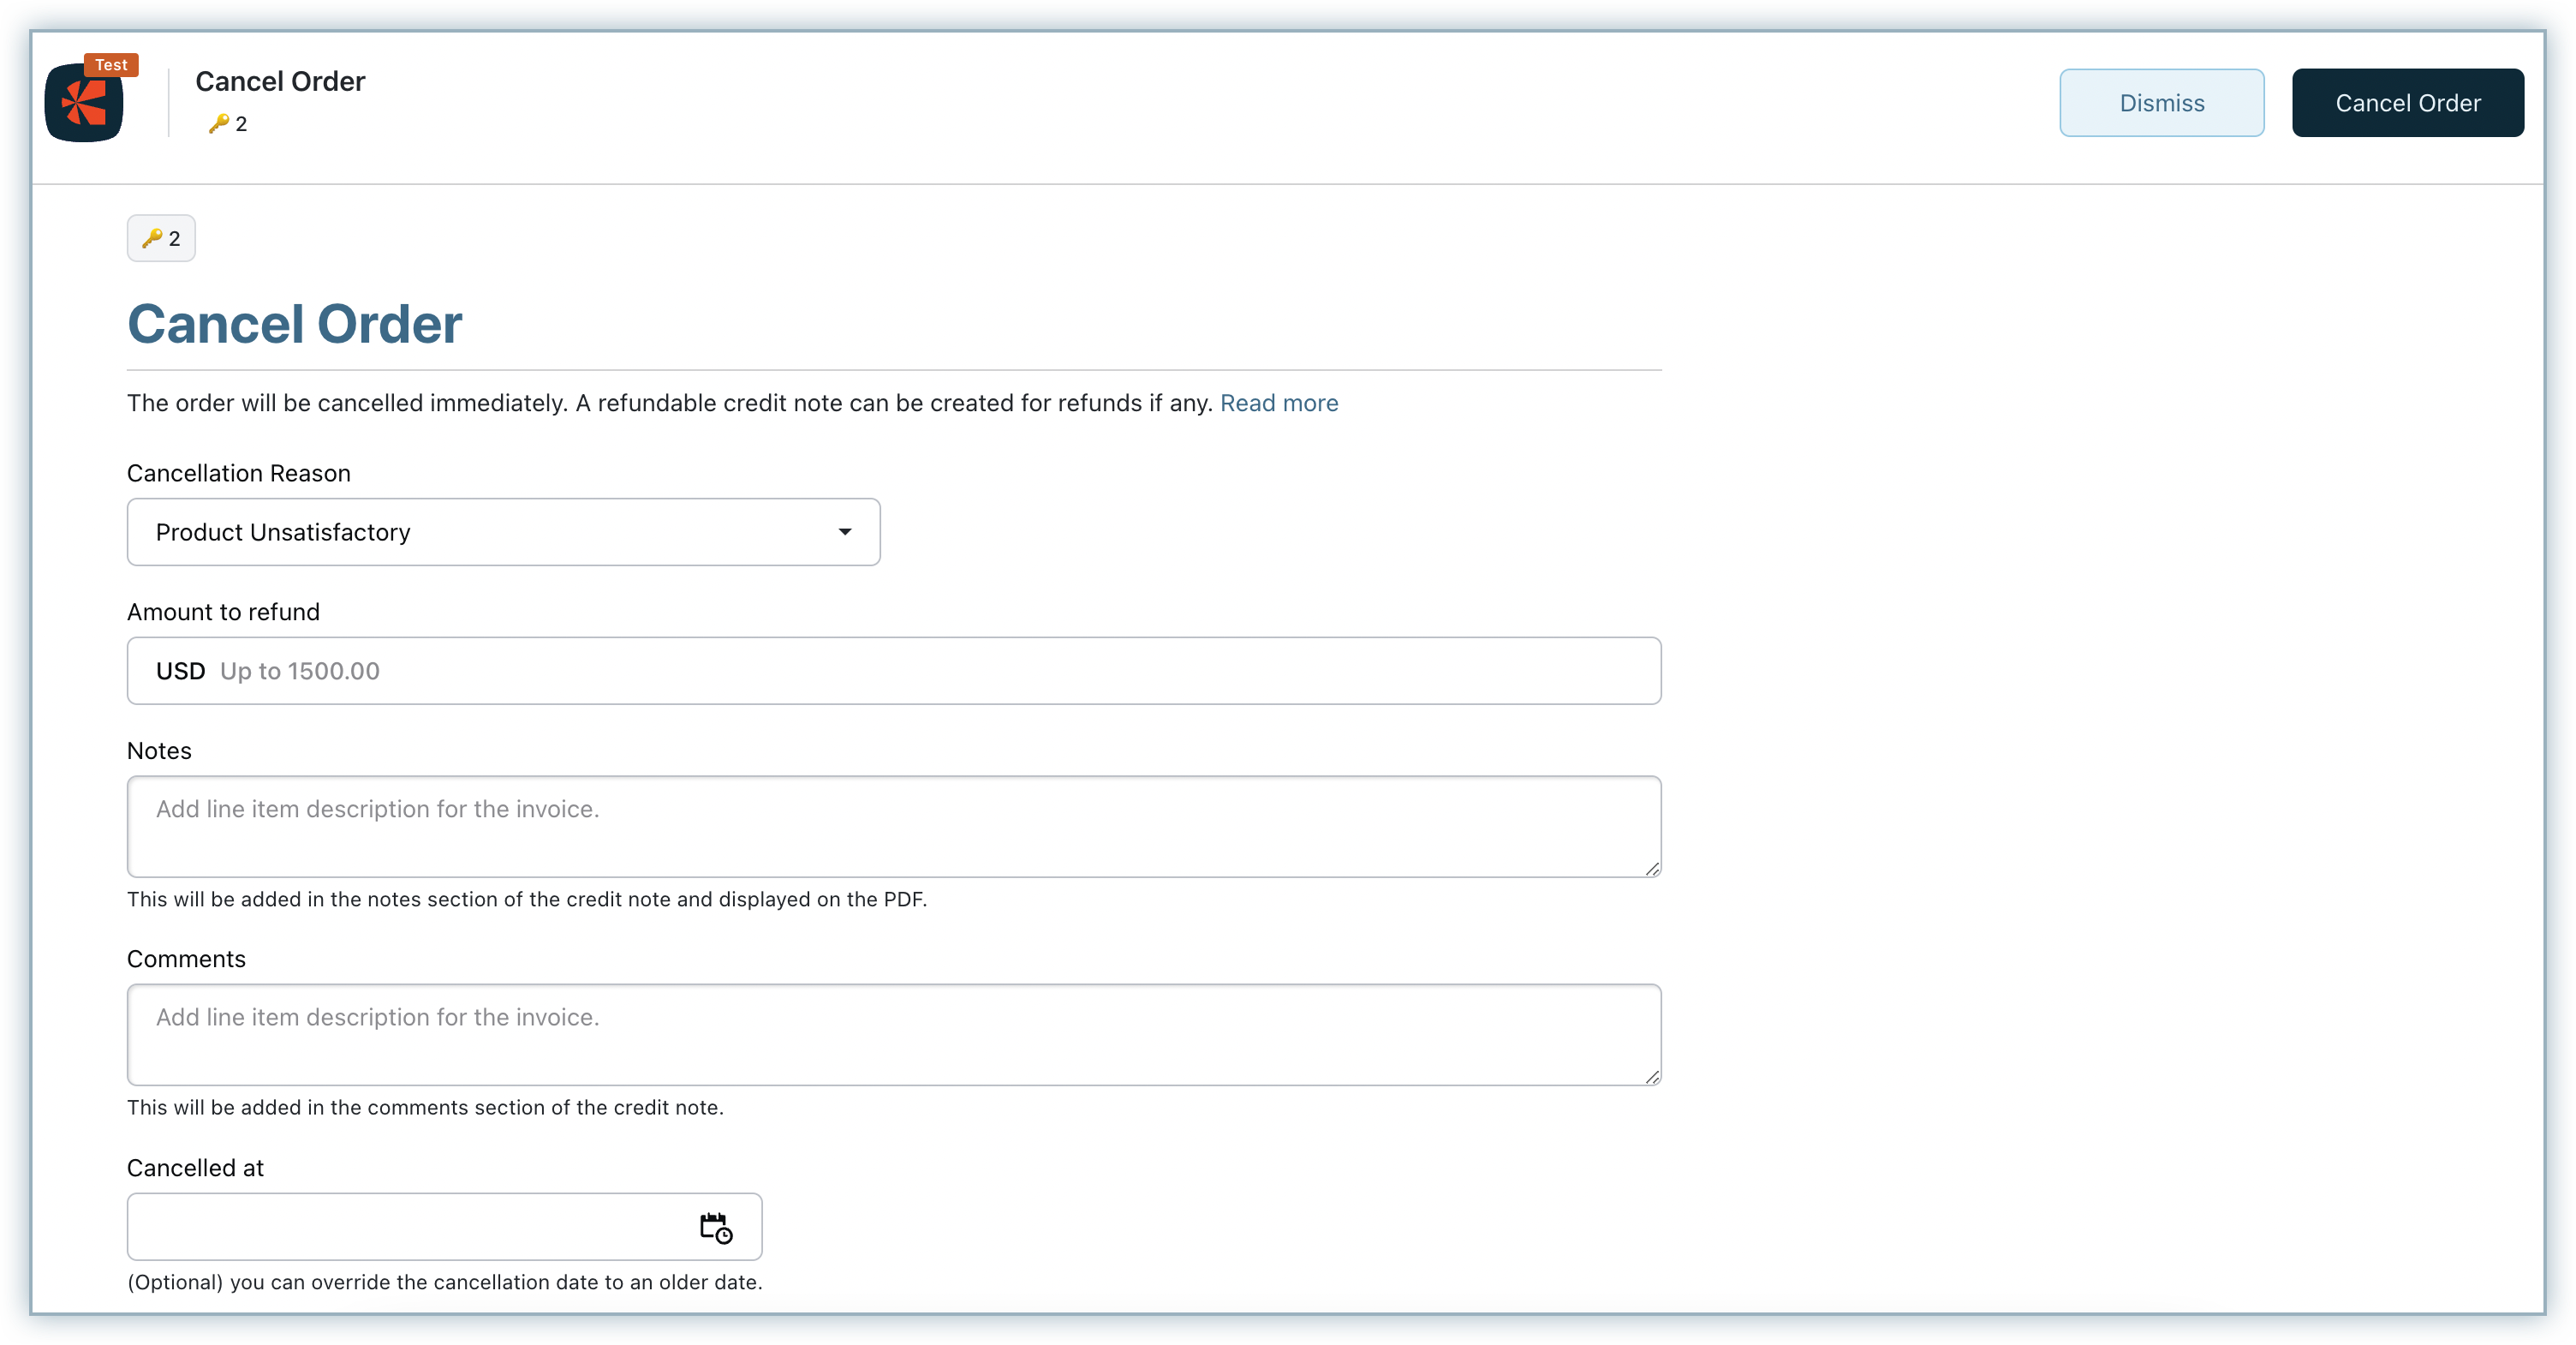Click the Notes textarea resize handle
This screenshot has width=2576, height=1345.
1652,869
